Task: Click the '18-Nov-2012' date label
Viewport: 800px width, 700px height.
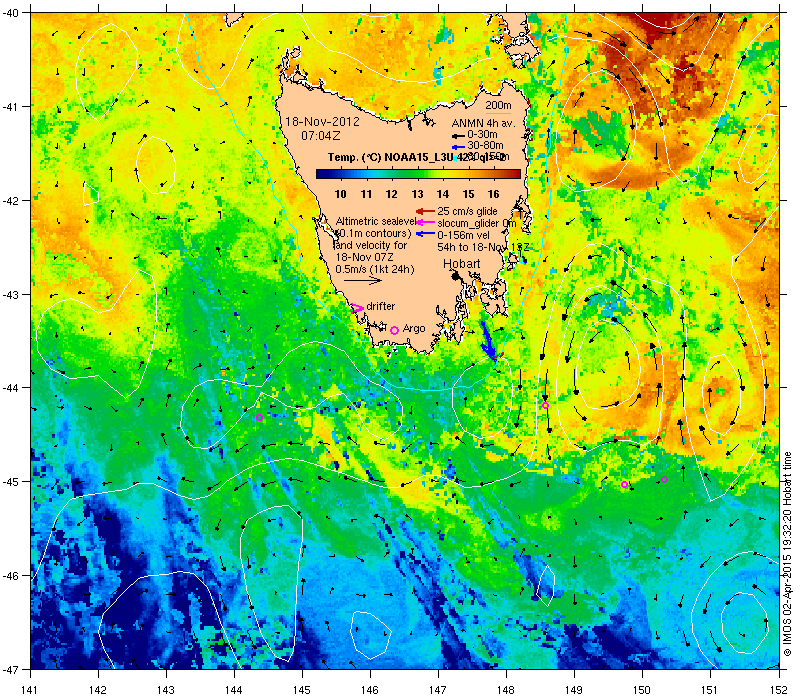Action: (x=322, y=122)
